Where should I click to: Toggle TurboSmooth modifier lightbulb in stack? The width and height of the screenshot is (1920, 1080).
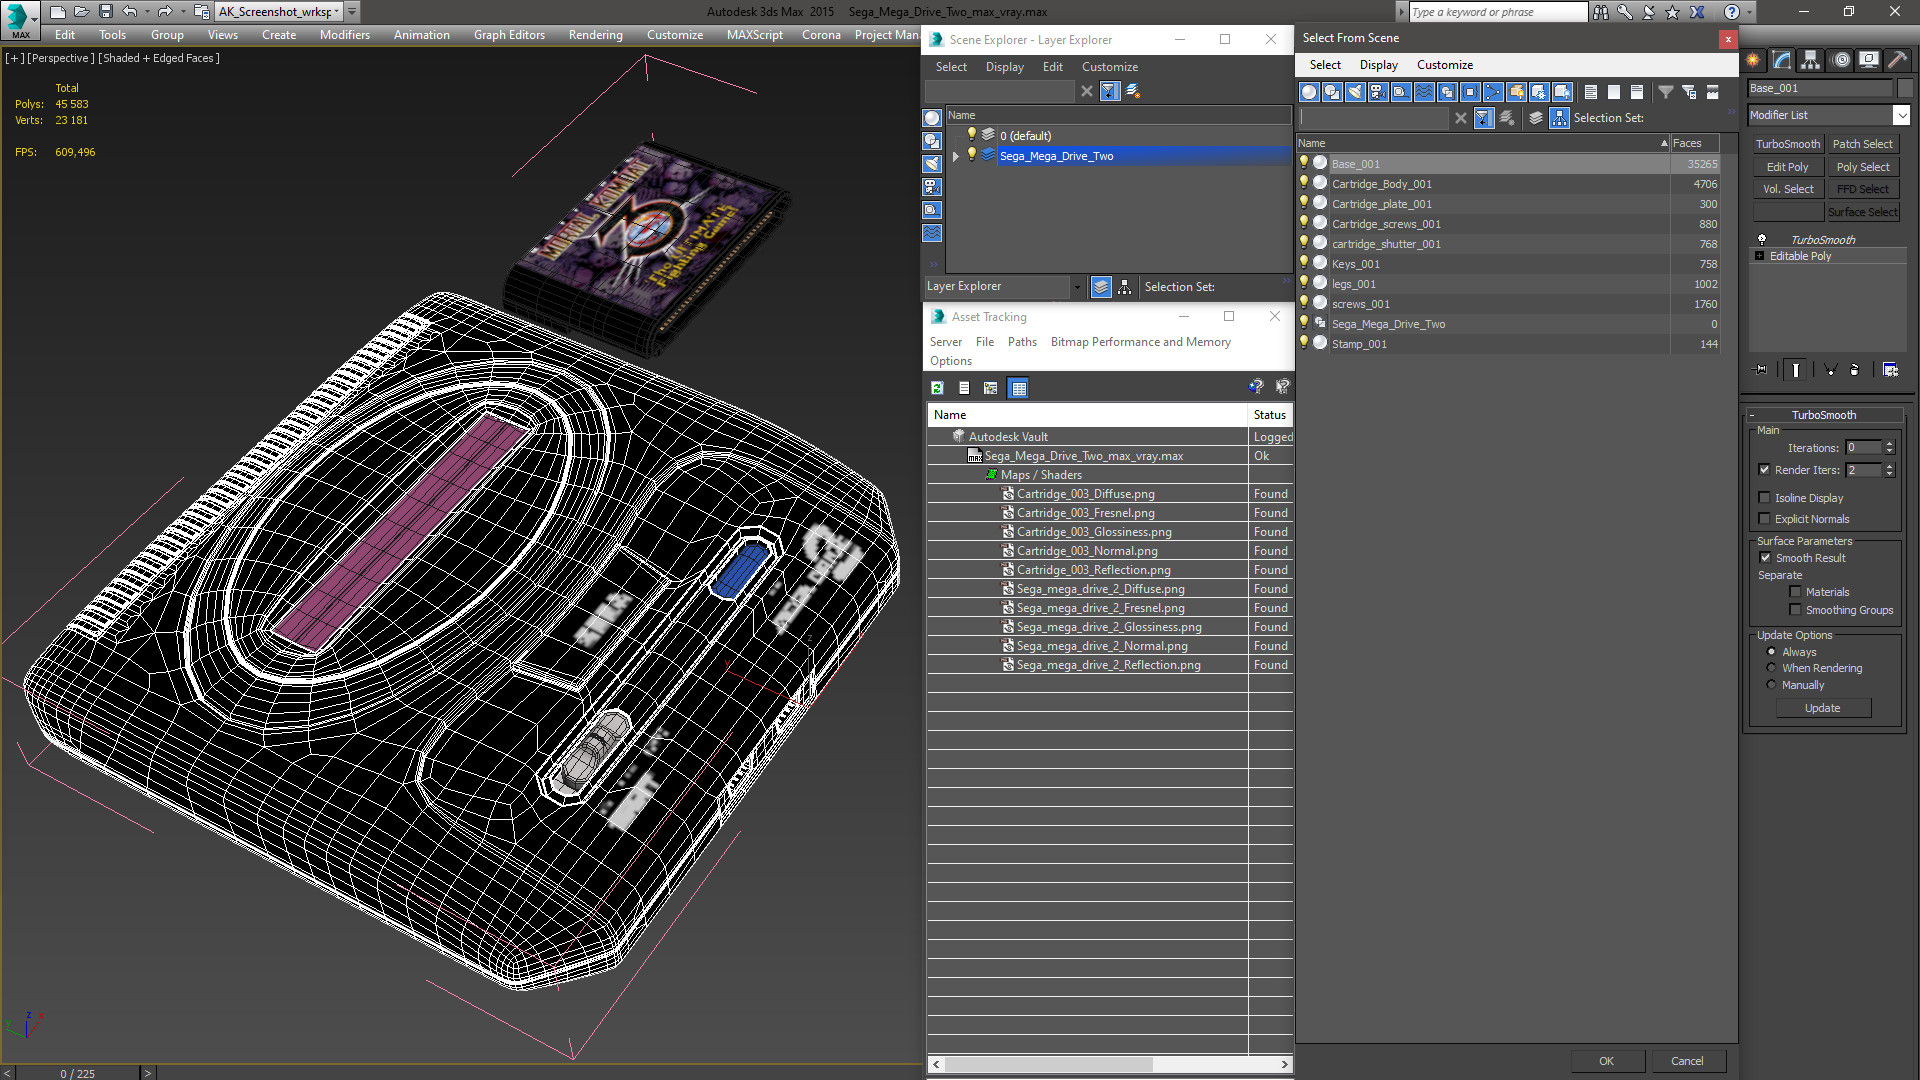tap(1762, 240)
